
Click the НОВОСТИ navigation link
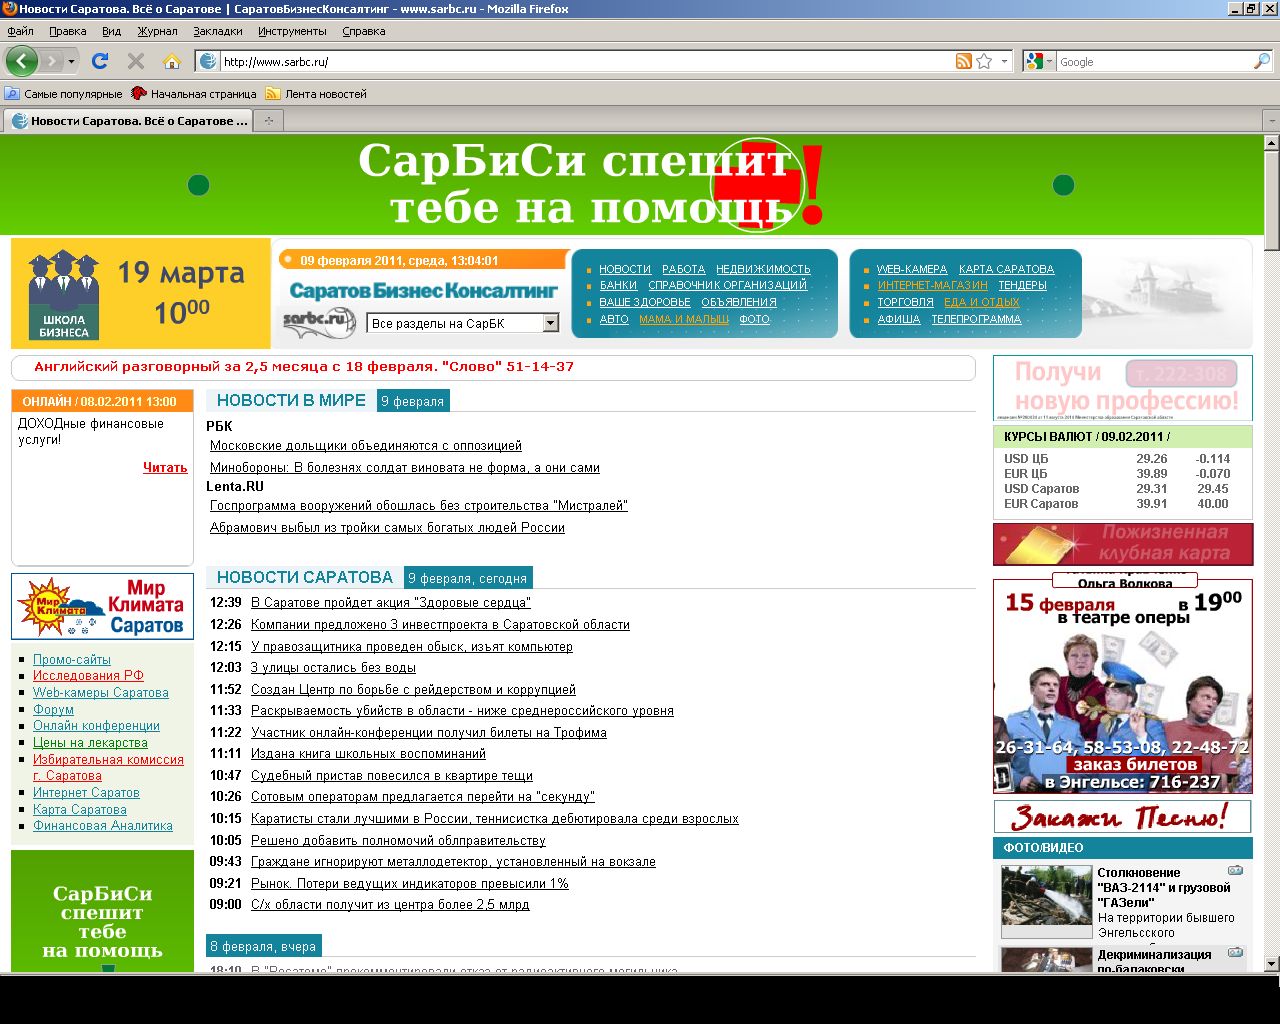(625, 269)
